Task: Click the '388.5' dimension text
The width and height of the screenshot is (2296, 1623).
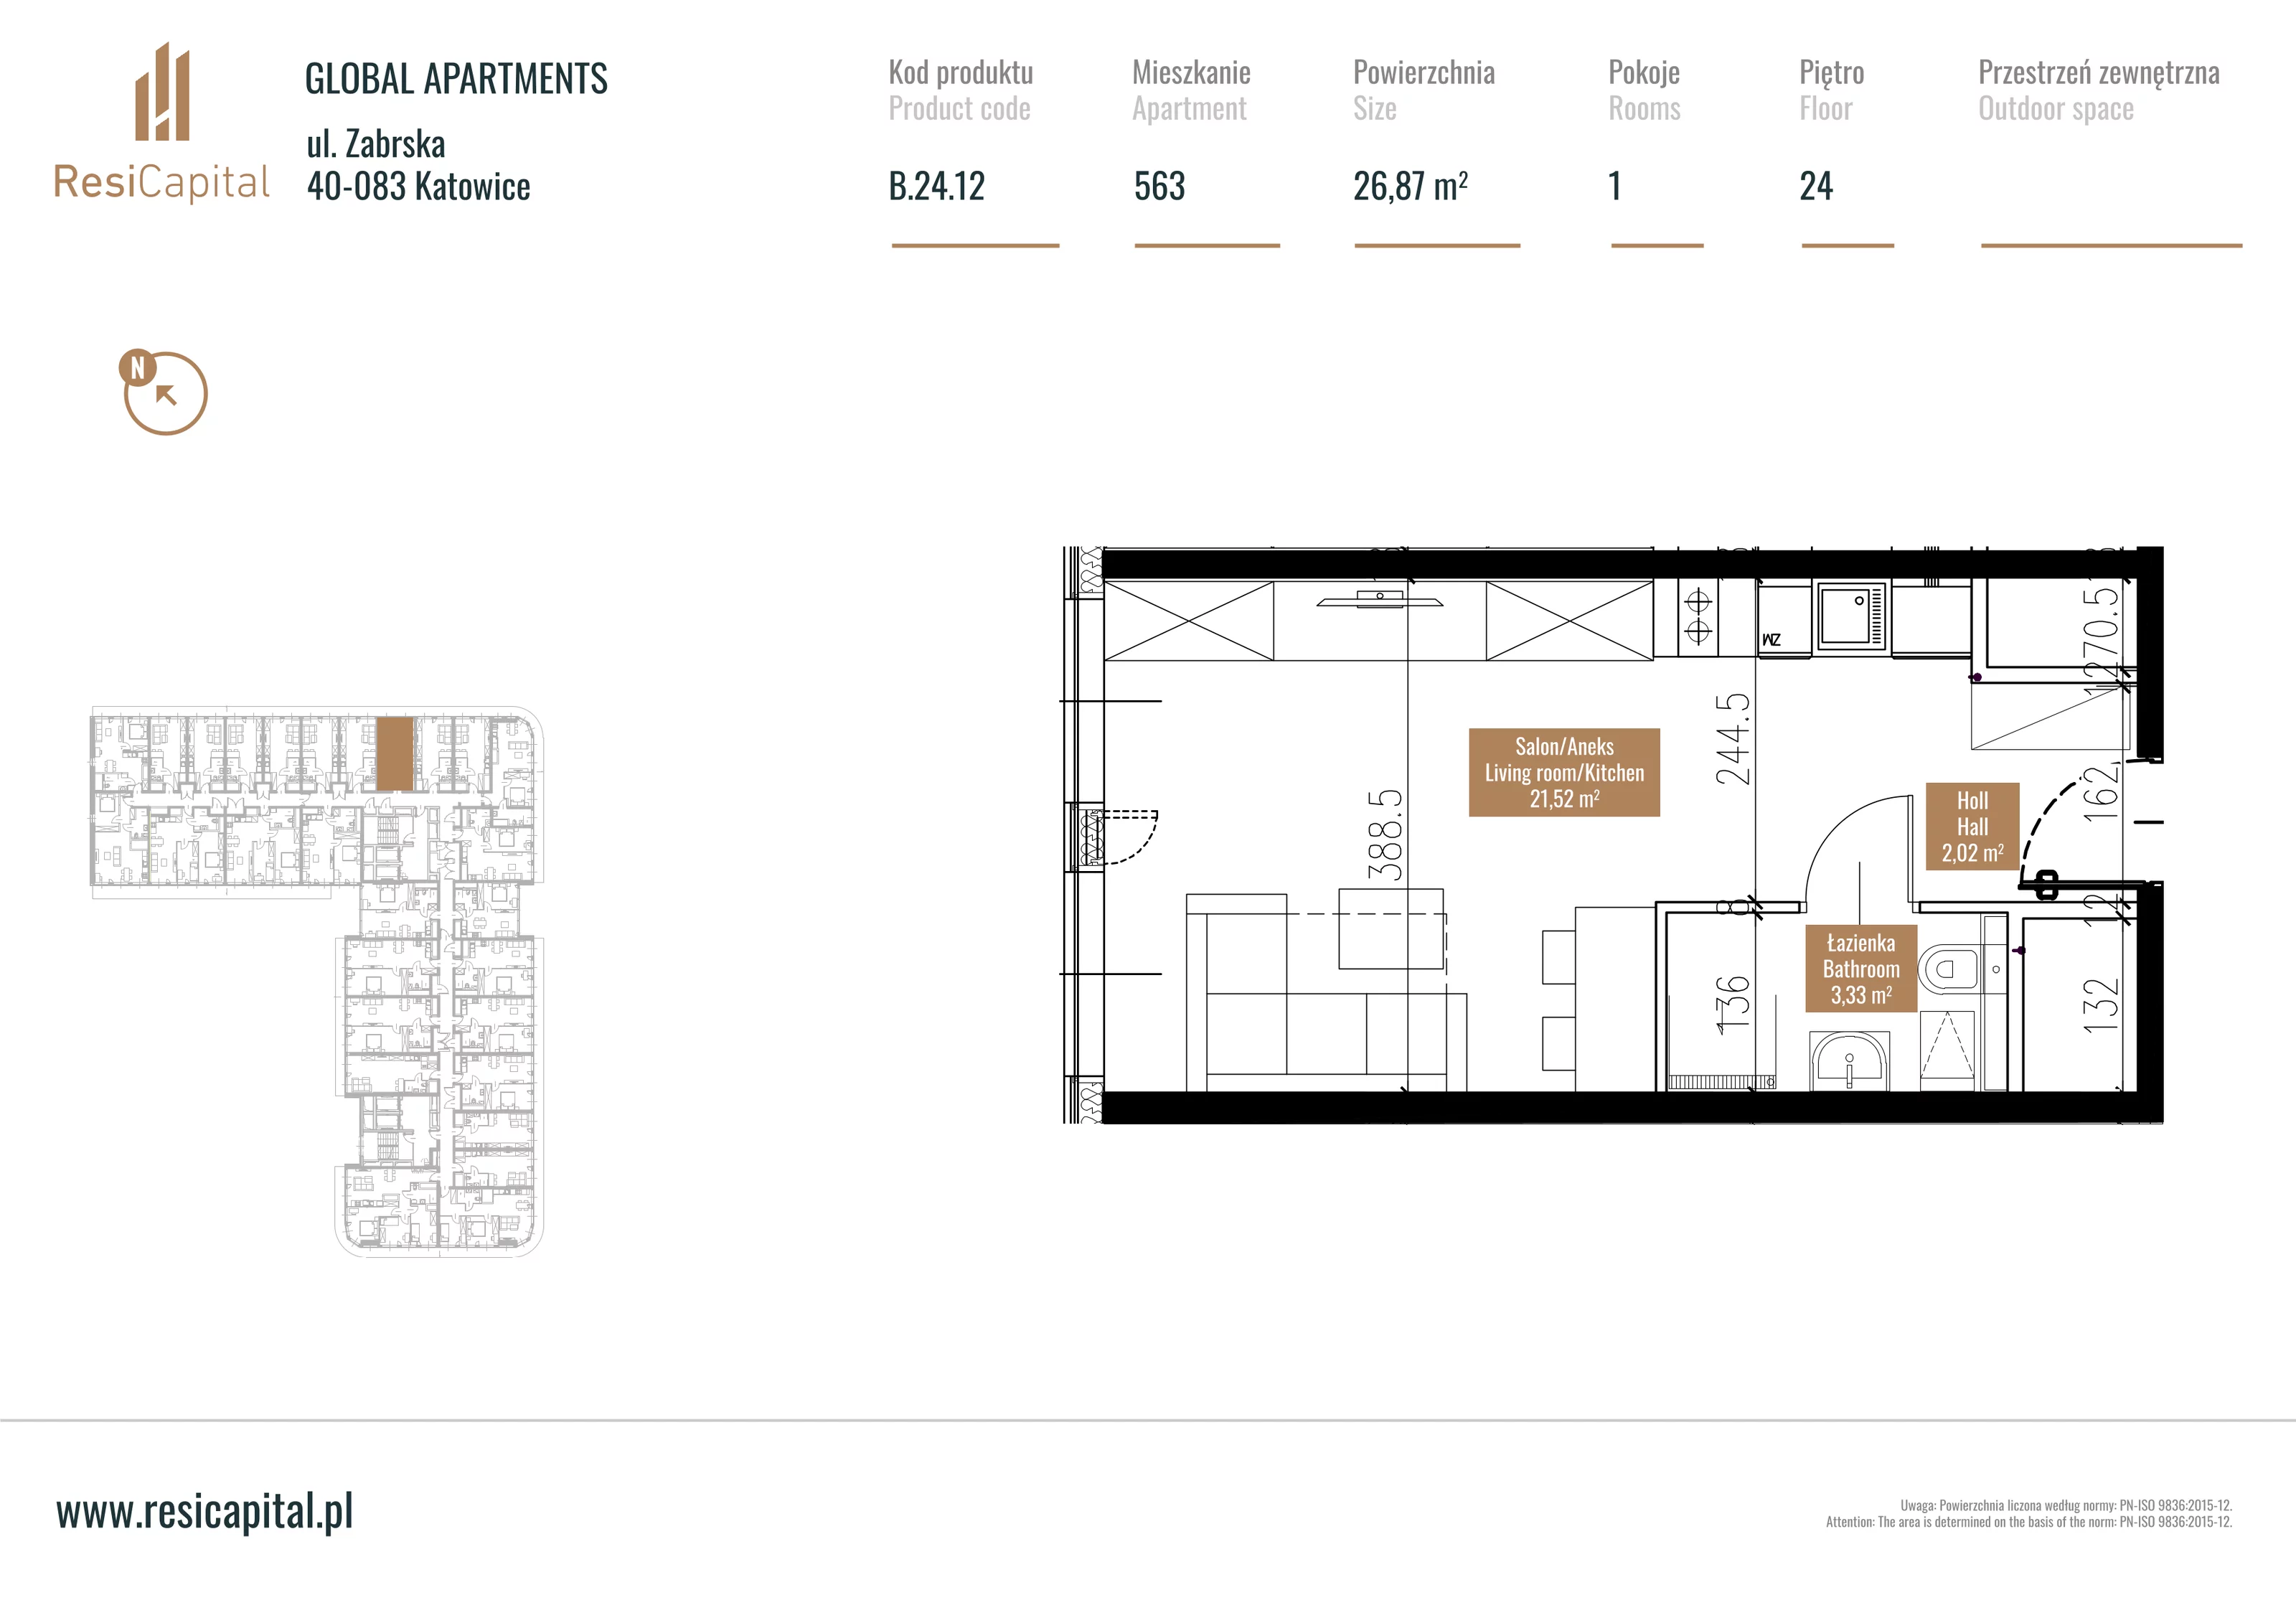Action: 1385,835
